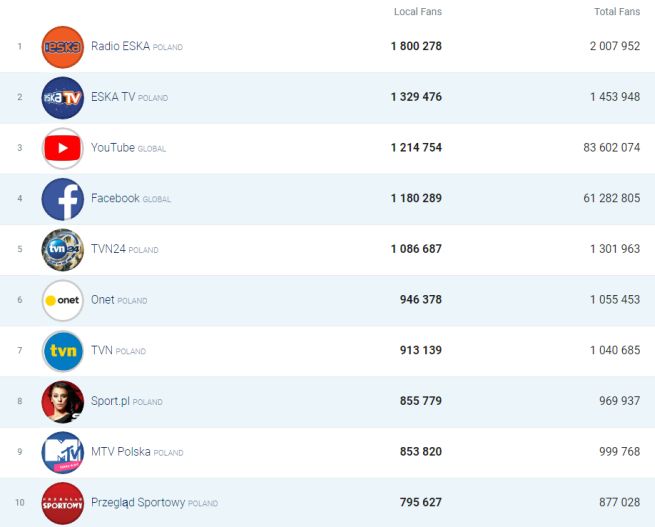Sort by Total Fans column header

(616, 12)
